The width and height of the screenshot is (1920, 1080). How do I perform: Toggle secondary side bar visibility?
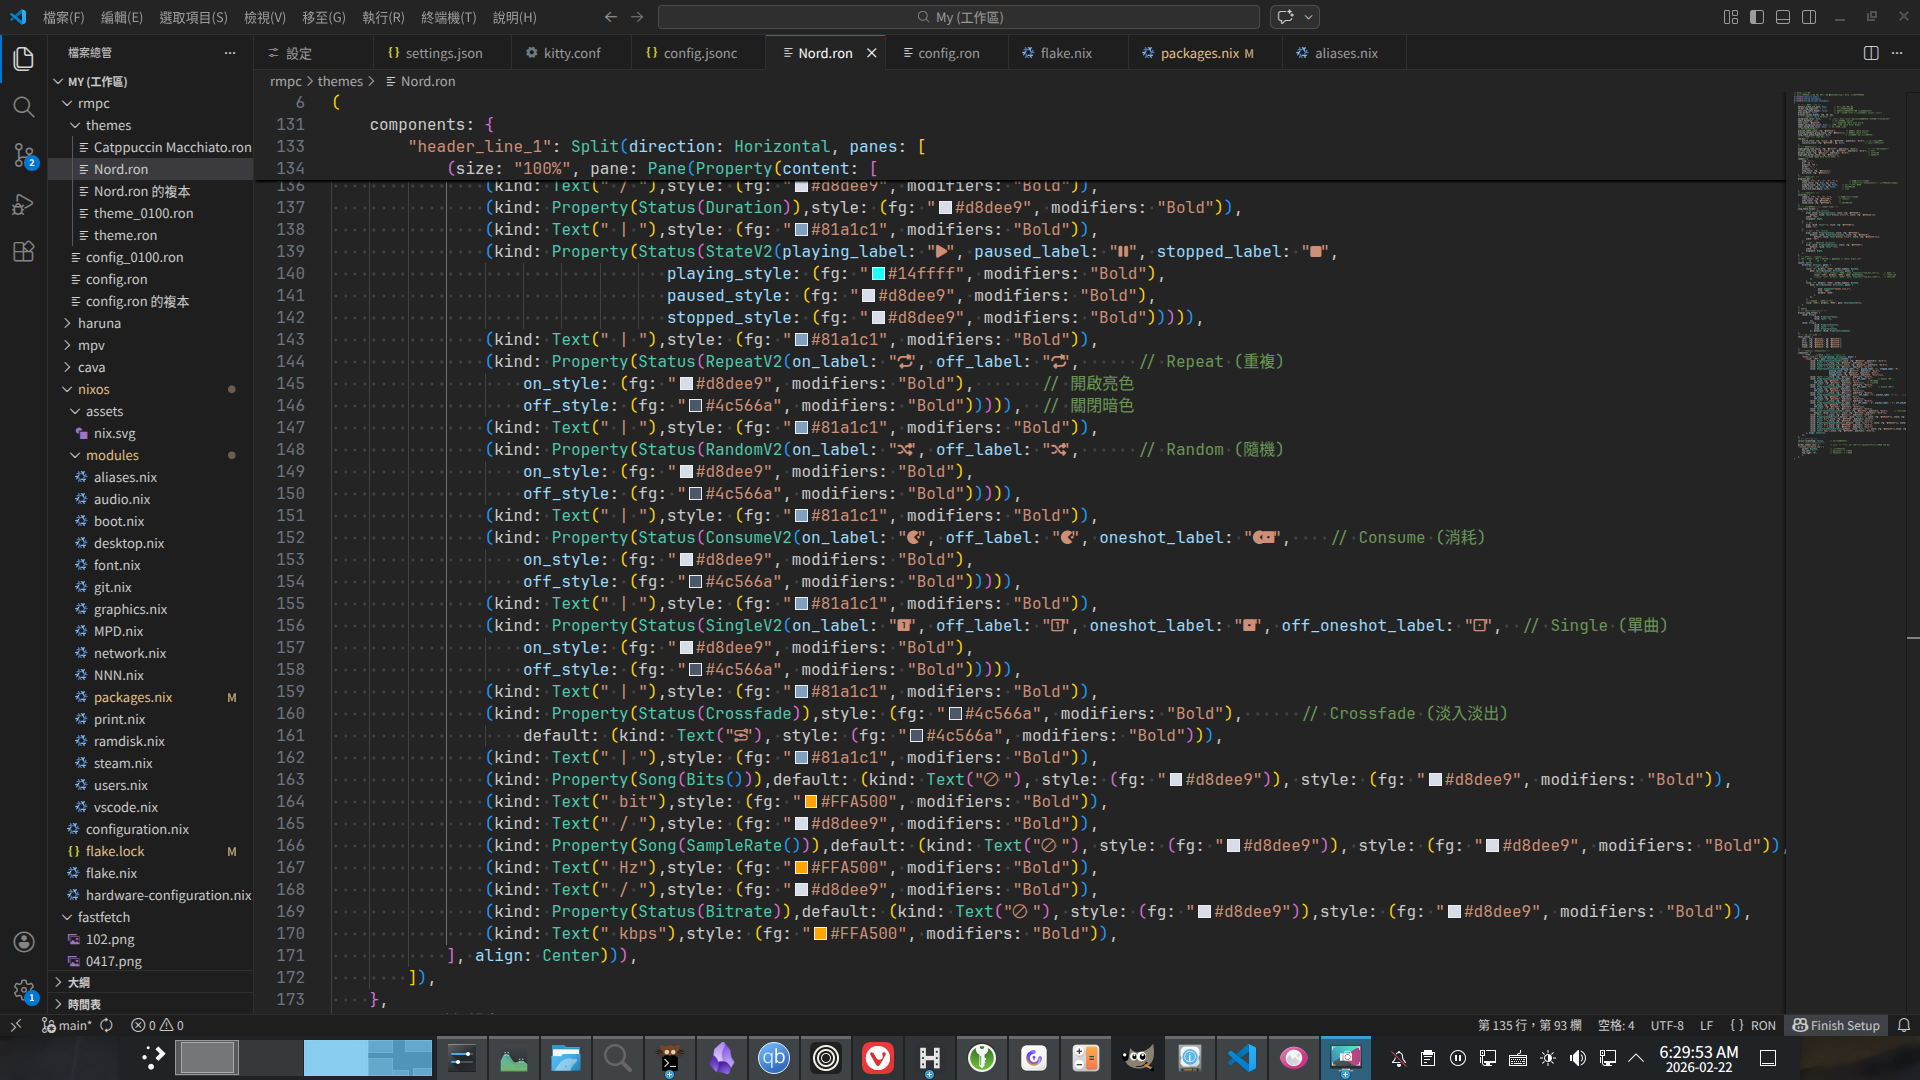pyautogui.click(x=1809, y=17)
